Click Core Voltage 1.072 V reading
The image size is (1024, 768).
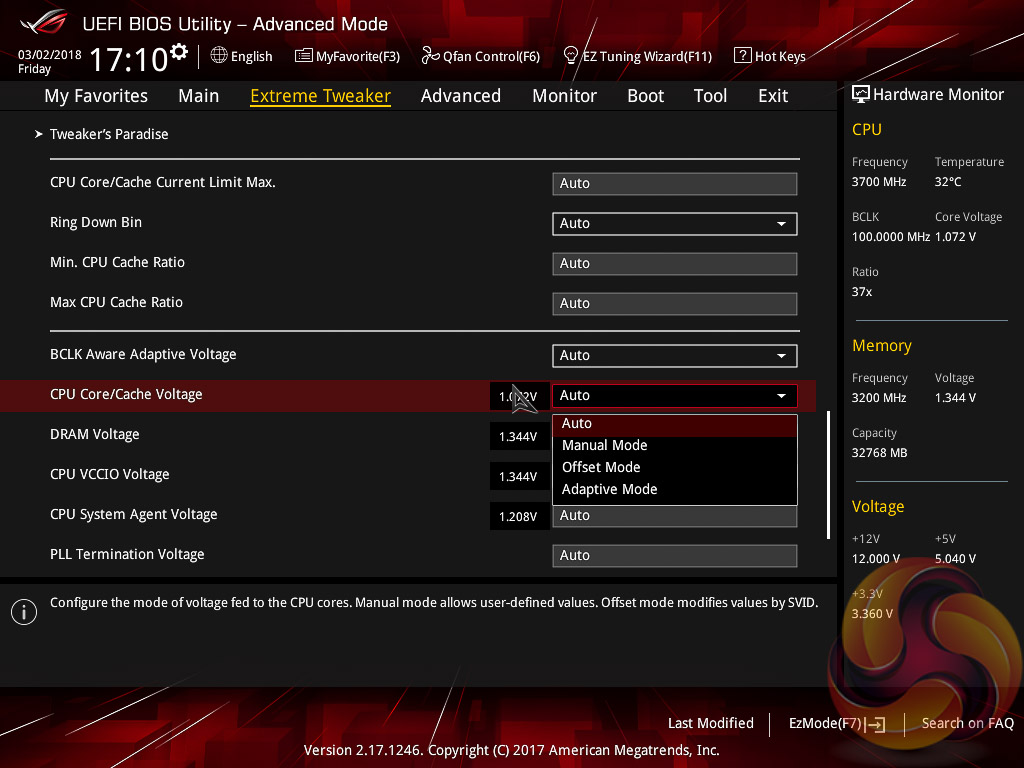point(955,237)
